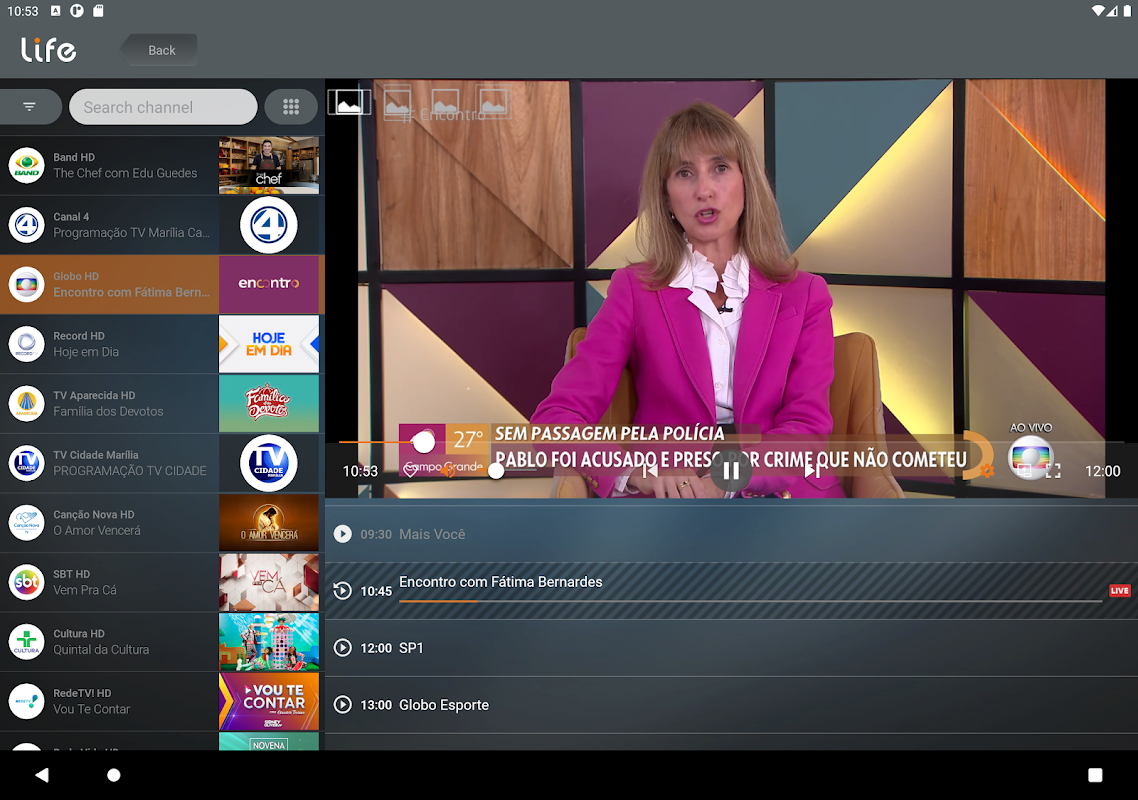
Task: Play the 09:30 Mais Você program
Action: click(x=343, y=534)
